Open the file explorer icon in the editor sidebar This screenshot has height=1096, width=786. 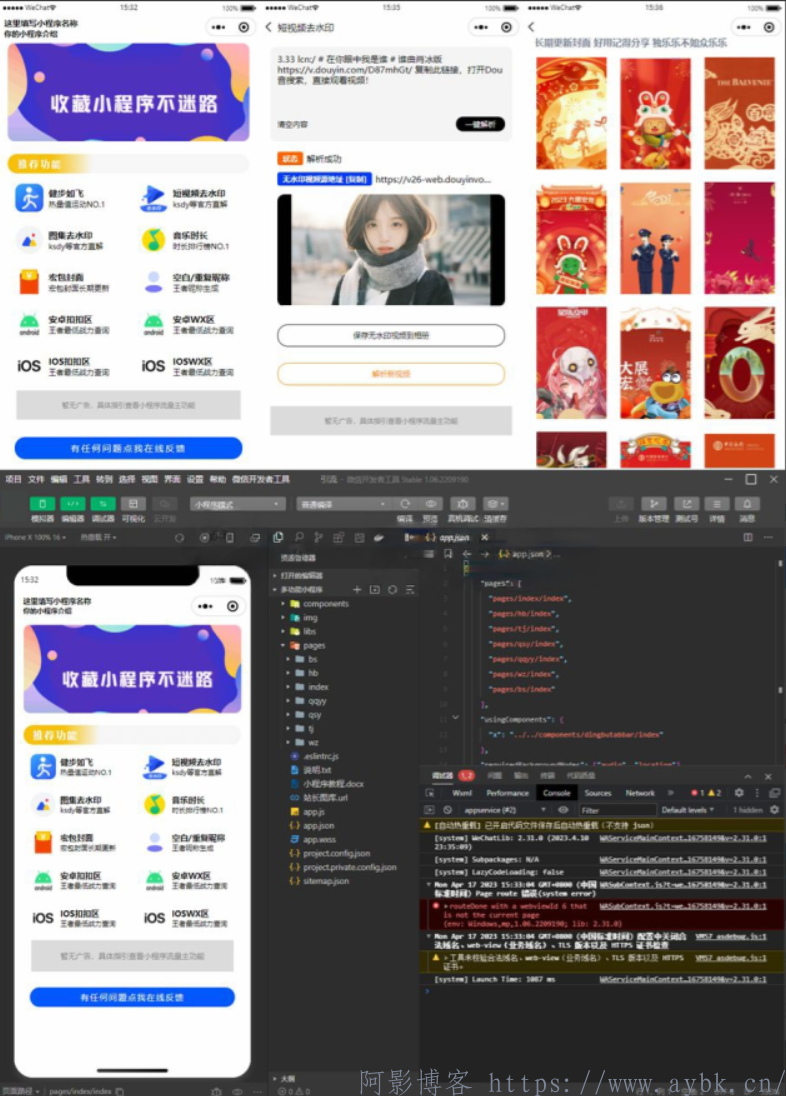pyautogui.click(x=278, y=538)
